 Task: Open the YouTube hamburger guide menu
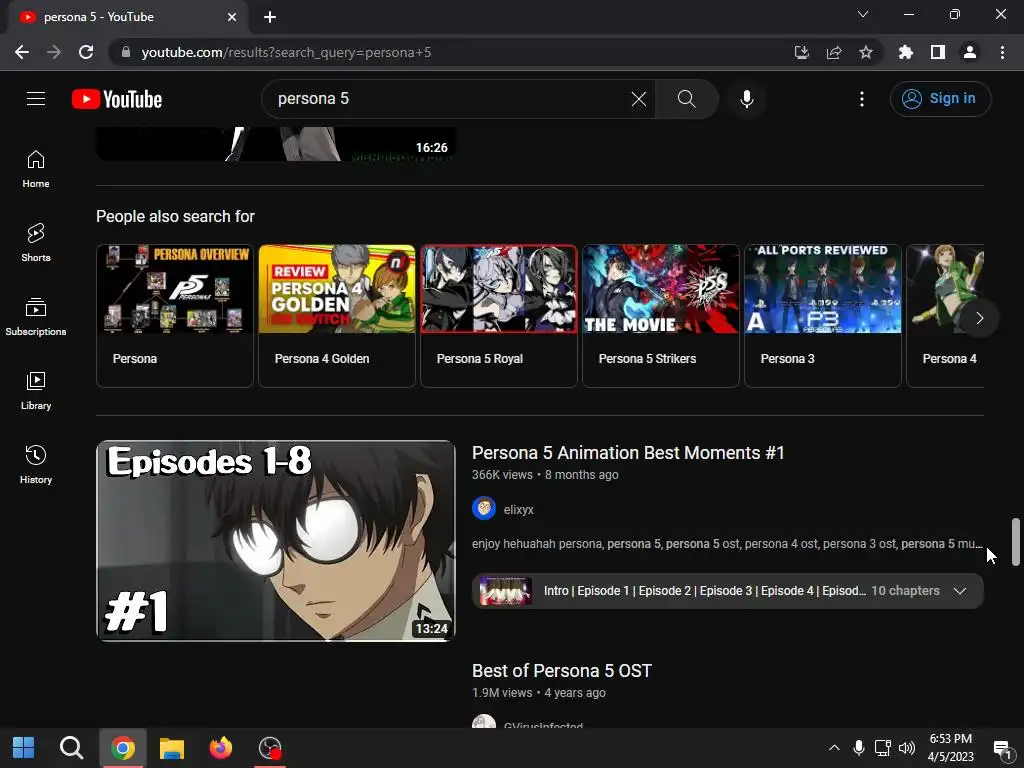click(36, 99)
